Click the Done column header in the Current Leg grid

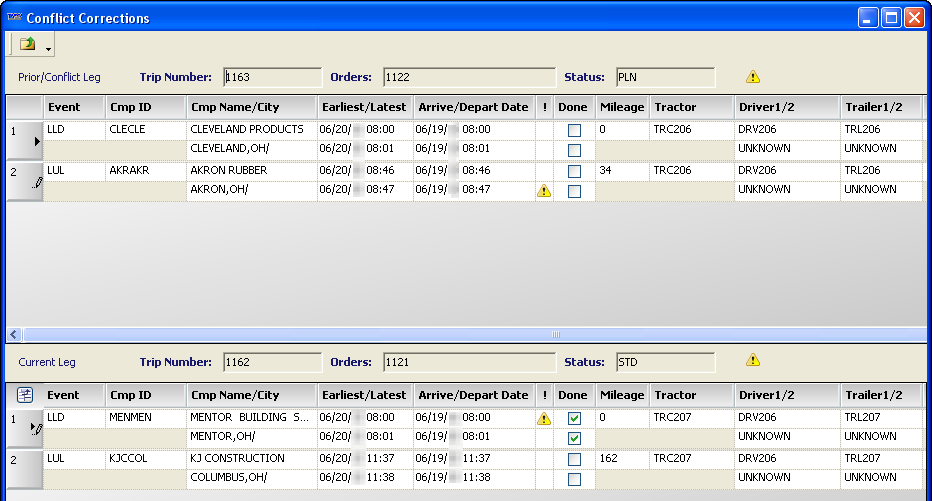(574, 395)
